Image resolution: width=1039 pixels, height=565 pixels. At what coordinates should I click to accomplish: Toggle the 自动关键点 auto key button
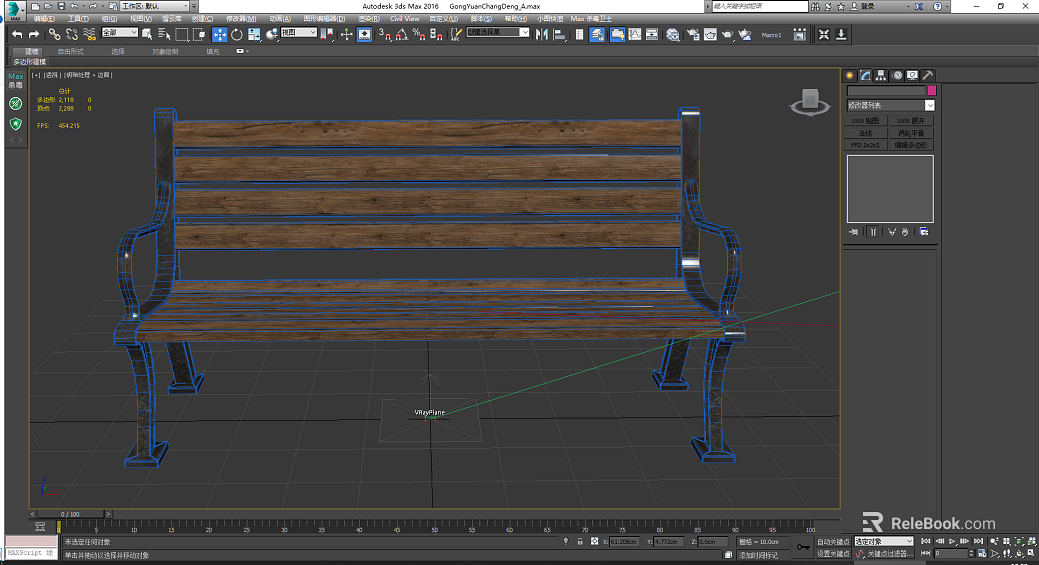tap(833, 541)
